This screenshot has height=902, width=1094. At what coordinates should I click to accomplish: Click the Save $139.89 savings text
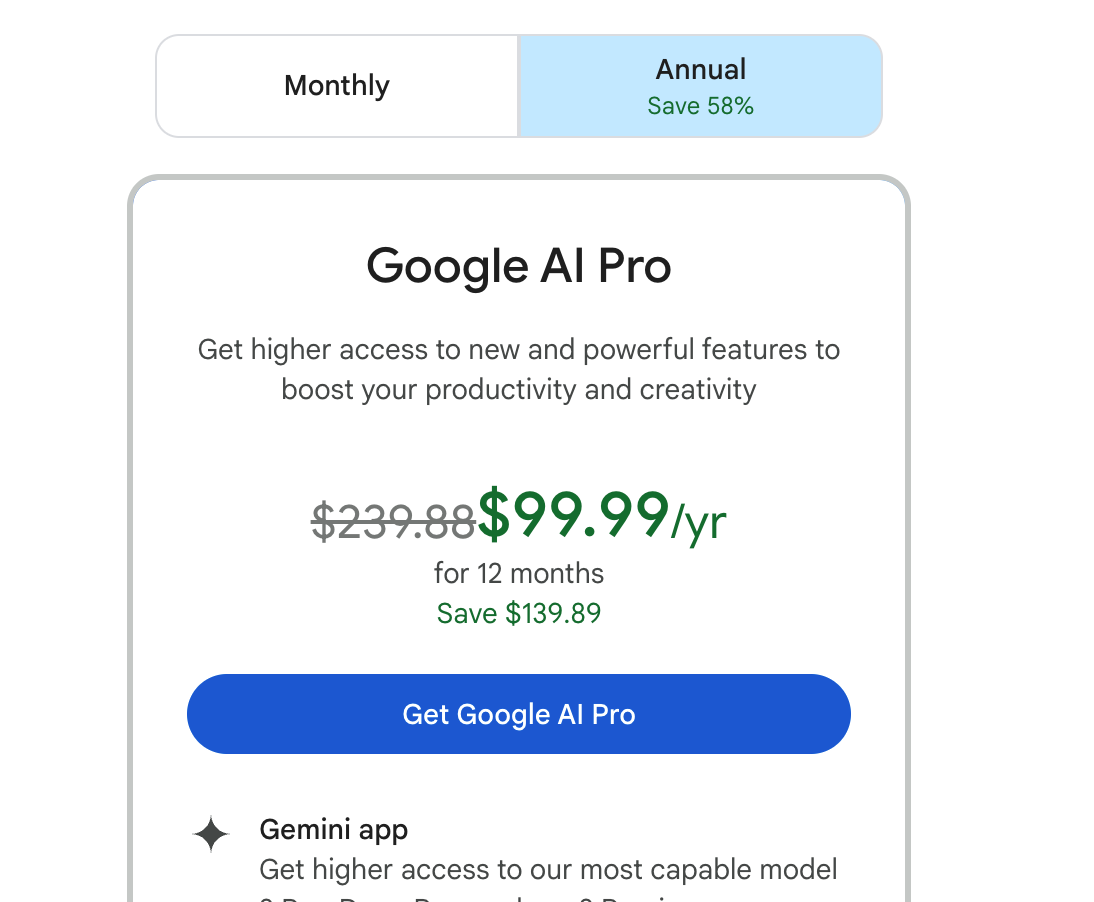coord(518,613)
